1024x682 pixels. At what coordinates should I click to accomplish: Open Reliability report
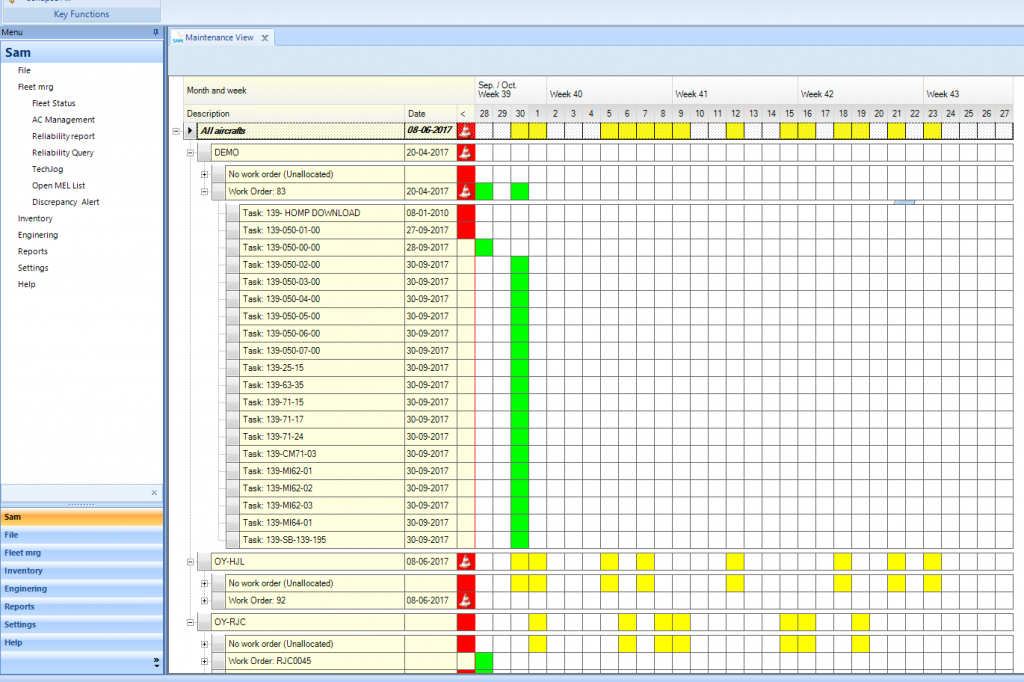click(63, 136)
